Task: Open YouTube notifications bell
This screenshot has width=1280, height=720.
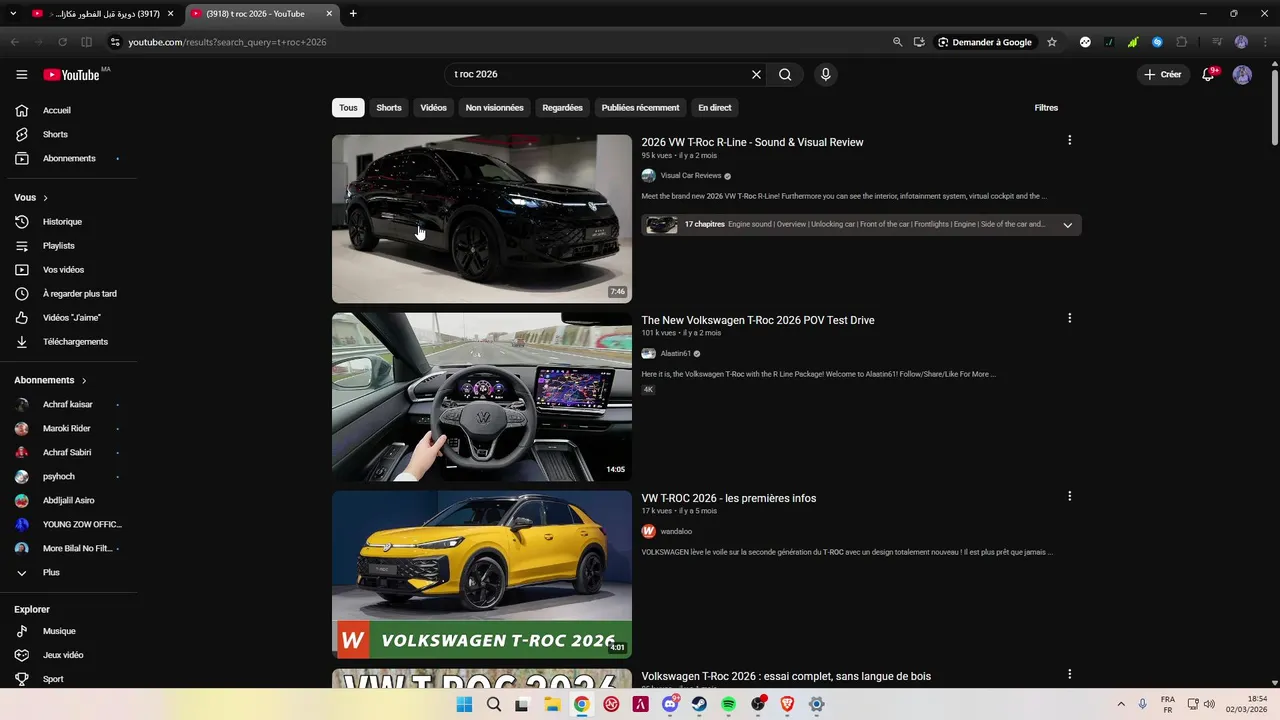Action: click(1208, 75)
